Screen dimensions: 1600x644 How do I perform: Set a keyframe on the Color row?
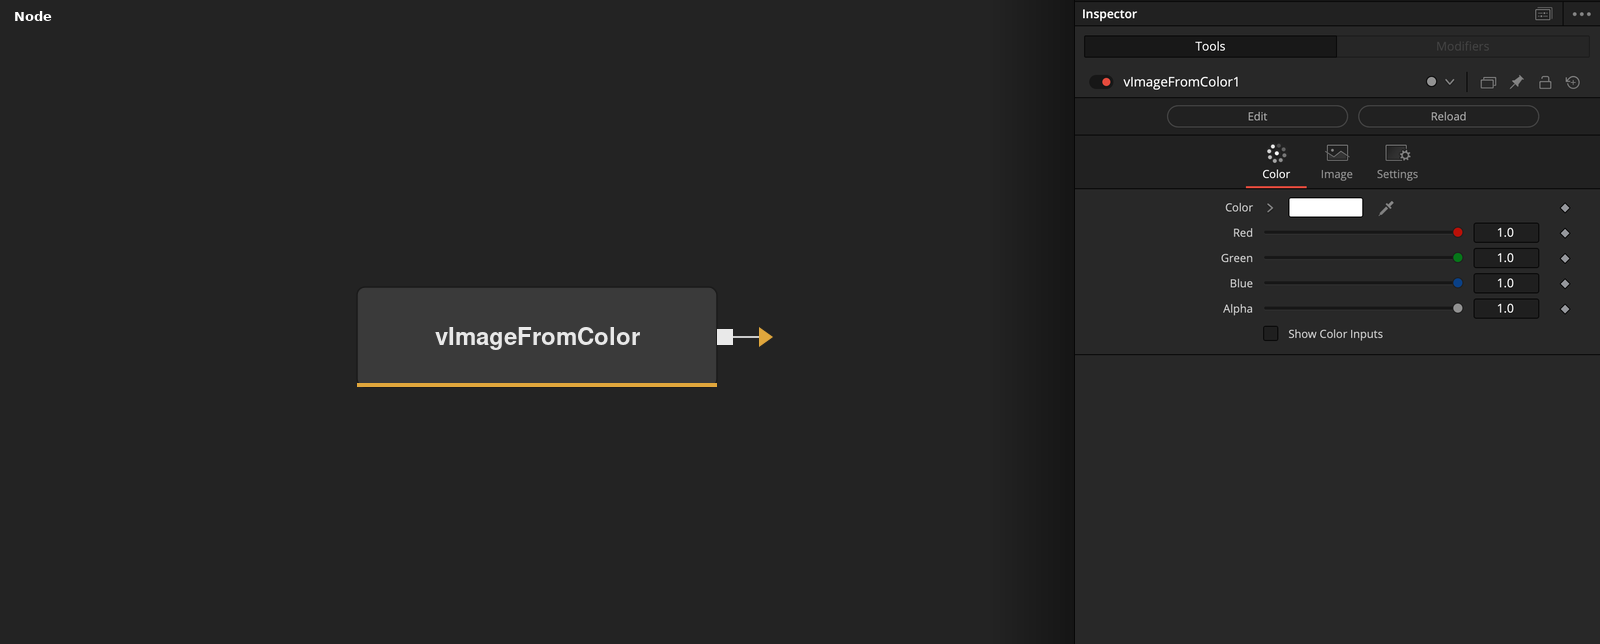coord(1565,208)
